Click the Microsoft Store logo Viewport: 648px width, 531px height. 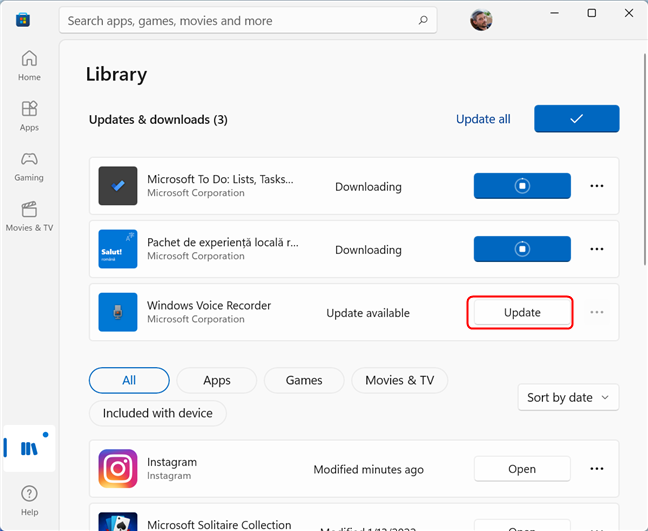[23, 20]
